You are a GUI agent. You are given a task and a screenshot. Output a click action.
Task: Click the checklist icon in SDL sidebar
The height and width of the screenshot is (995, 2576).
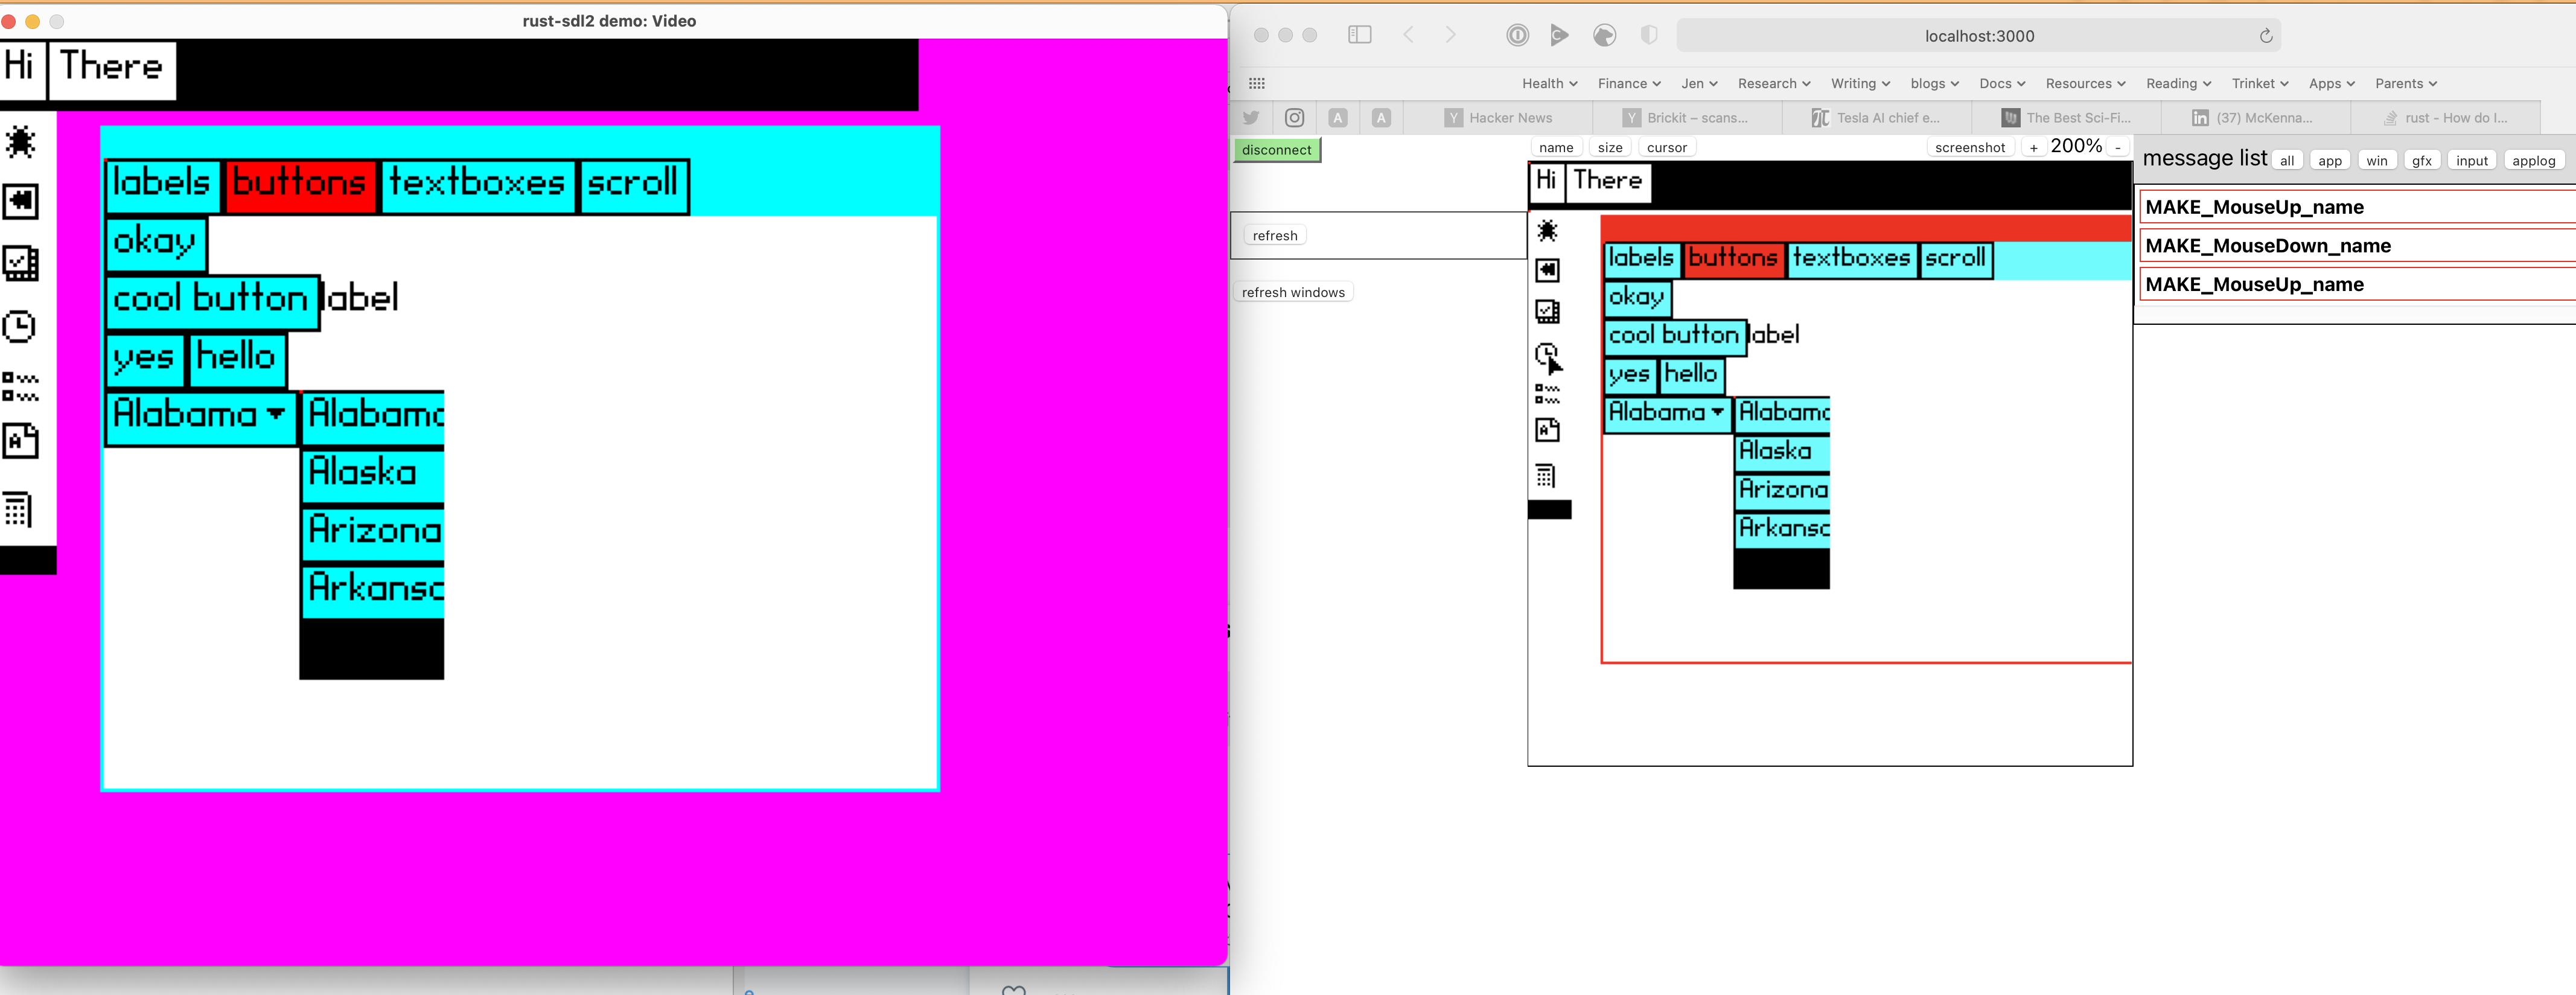20,263
